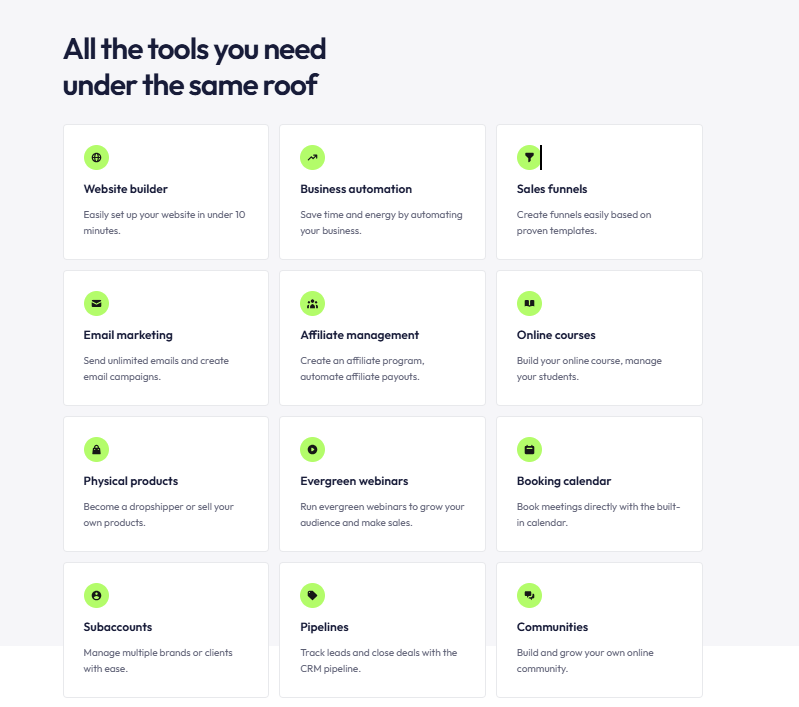
Task: Click the people icon for Affiliate management
Action: [x=313, y=303]
